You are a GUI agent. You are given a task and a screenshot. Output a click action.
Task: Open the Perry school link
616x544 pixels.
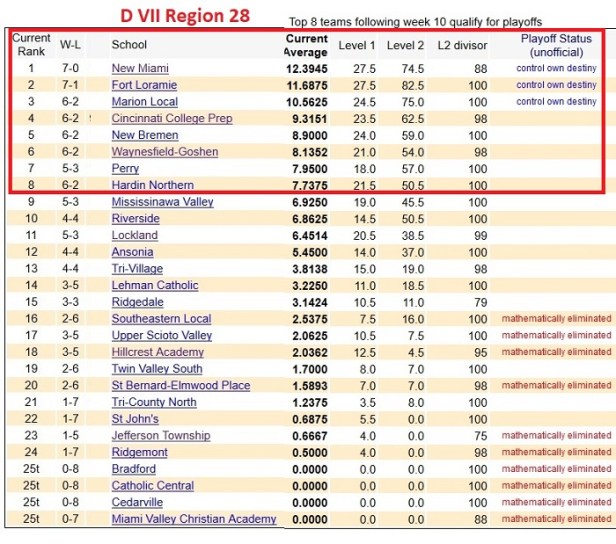click(125, 169)
